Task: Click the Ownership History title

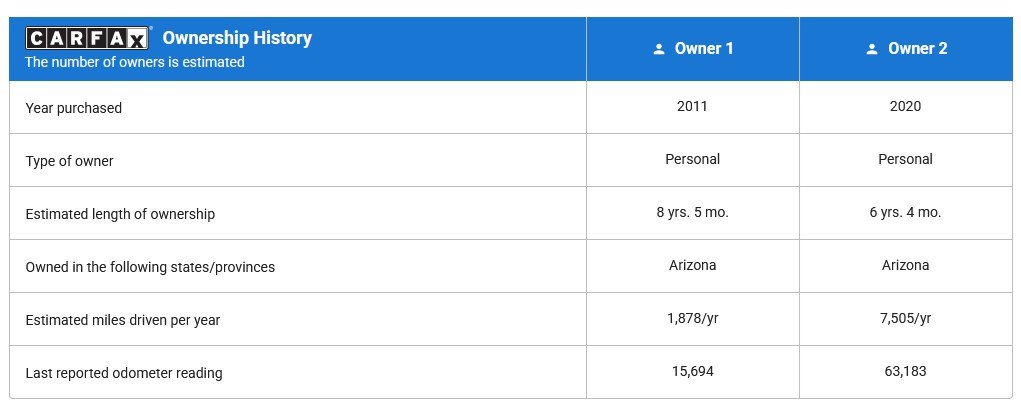Action: [237, 38]
